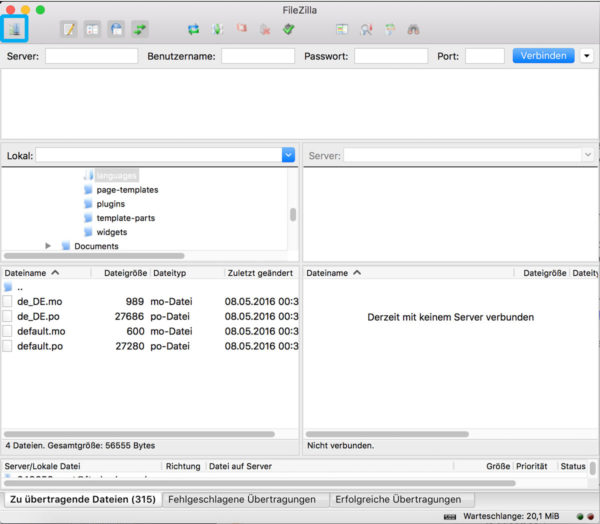Click the blue refresh file lists icon

tap(194, 29)
